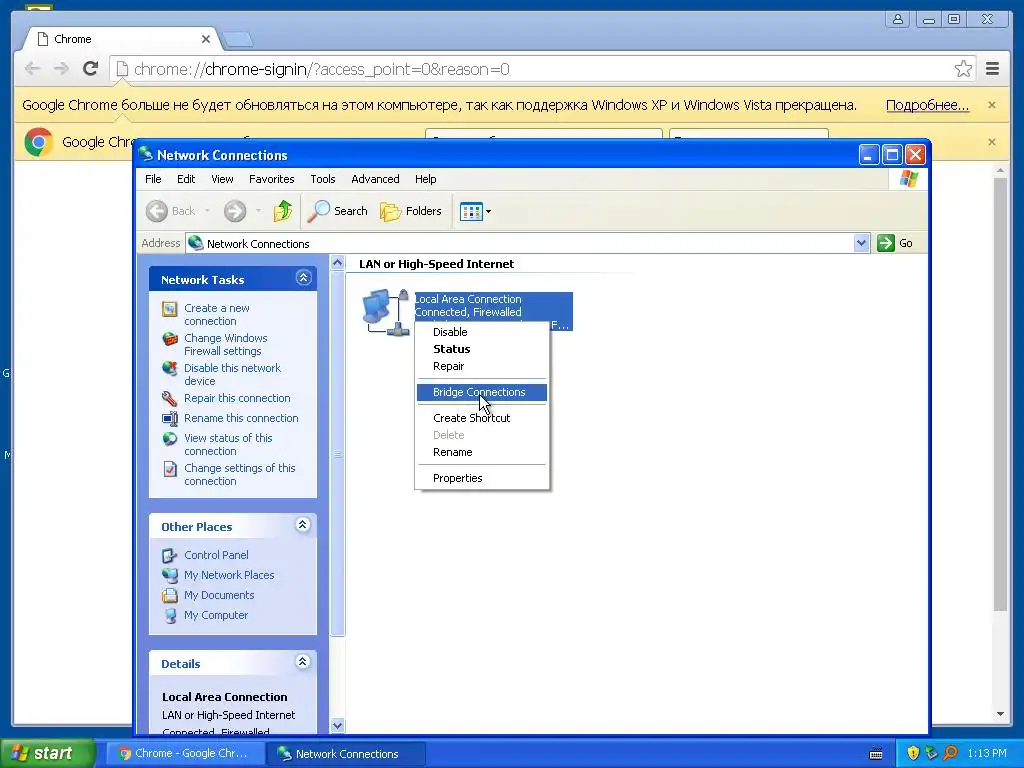Open the Favorites menu
The width and height of the screenshot is (1024, 768).
pyautogui.click(x=272, y=179)
